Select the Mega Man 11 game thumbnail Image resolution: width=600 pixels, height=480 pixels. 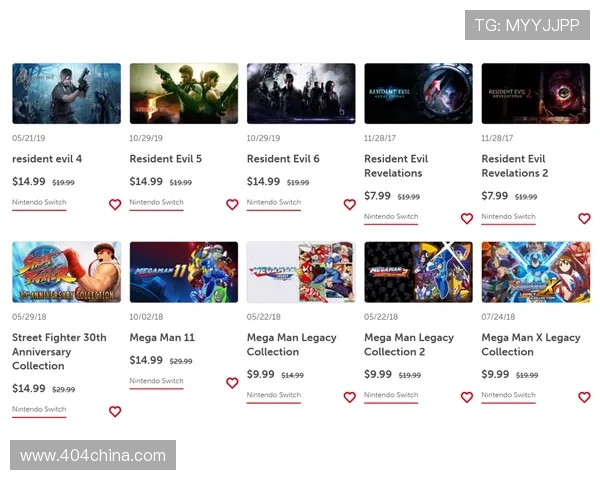184,272
